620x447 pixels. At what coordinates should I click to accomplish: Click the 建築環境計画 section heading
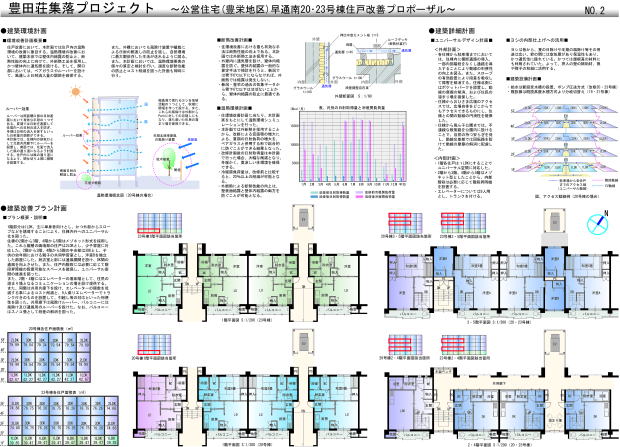34,32
